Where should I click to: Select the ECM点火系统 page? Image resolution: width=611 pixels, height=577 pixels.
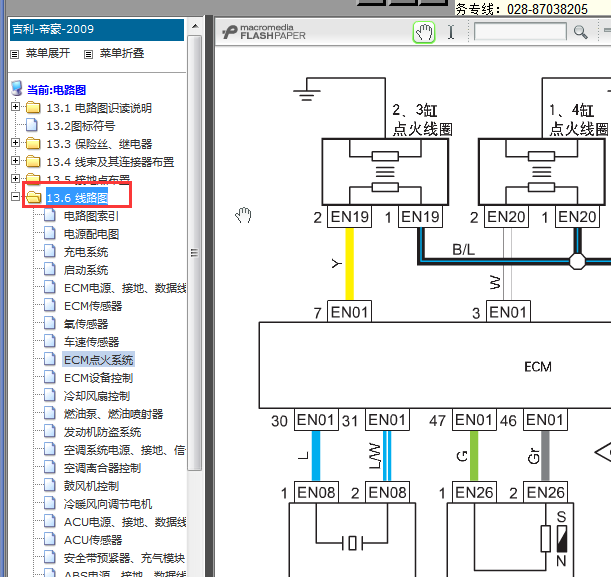click(99, 360)
